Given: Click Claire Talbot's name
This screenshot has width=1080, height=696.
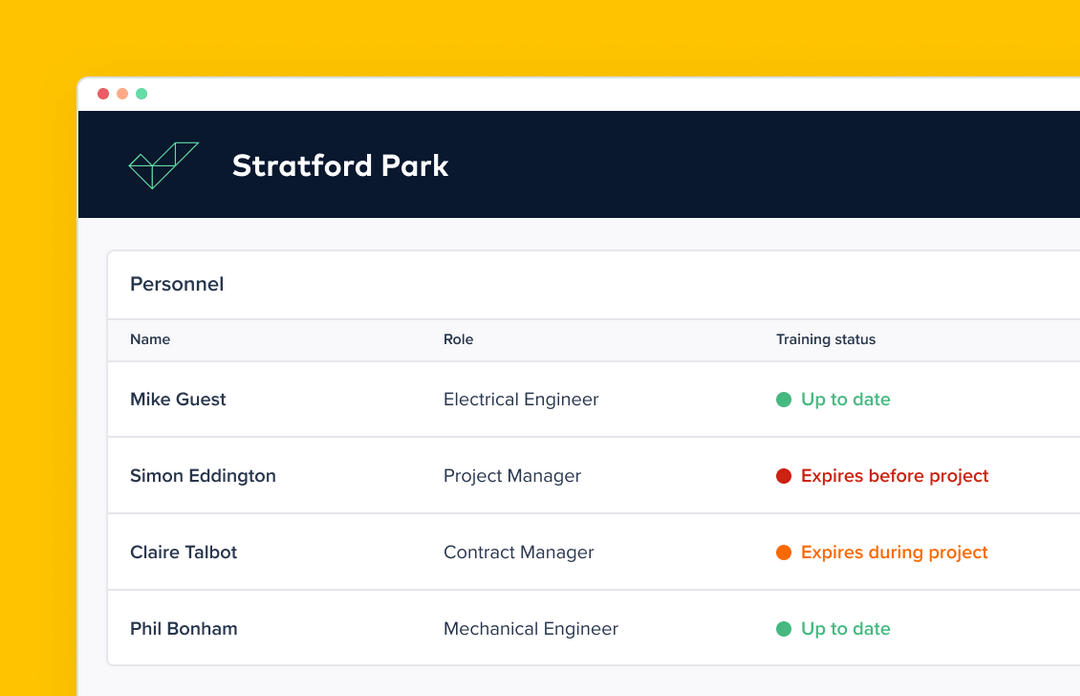Looking at the screenshot, I should tap(183, 552).
